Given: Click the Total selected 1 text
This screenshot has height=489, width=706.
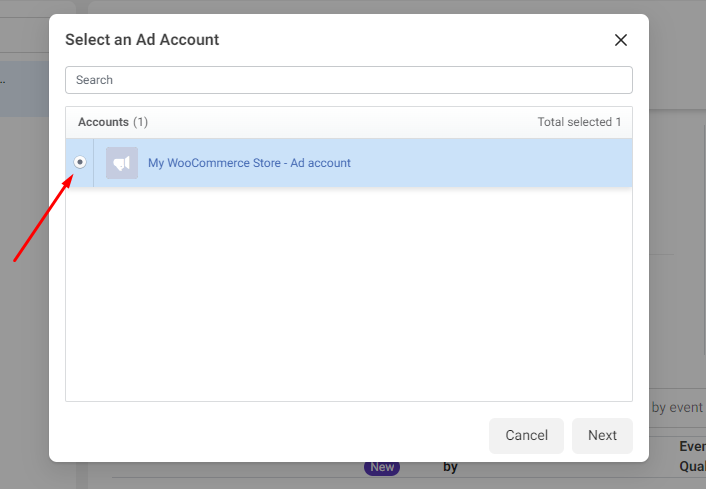Looking at the screenshot, I should coord(579,122).
